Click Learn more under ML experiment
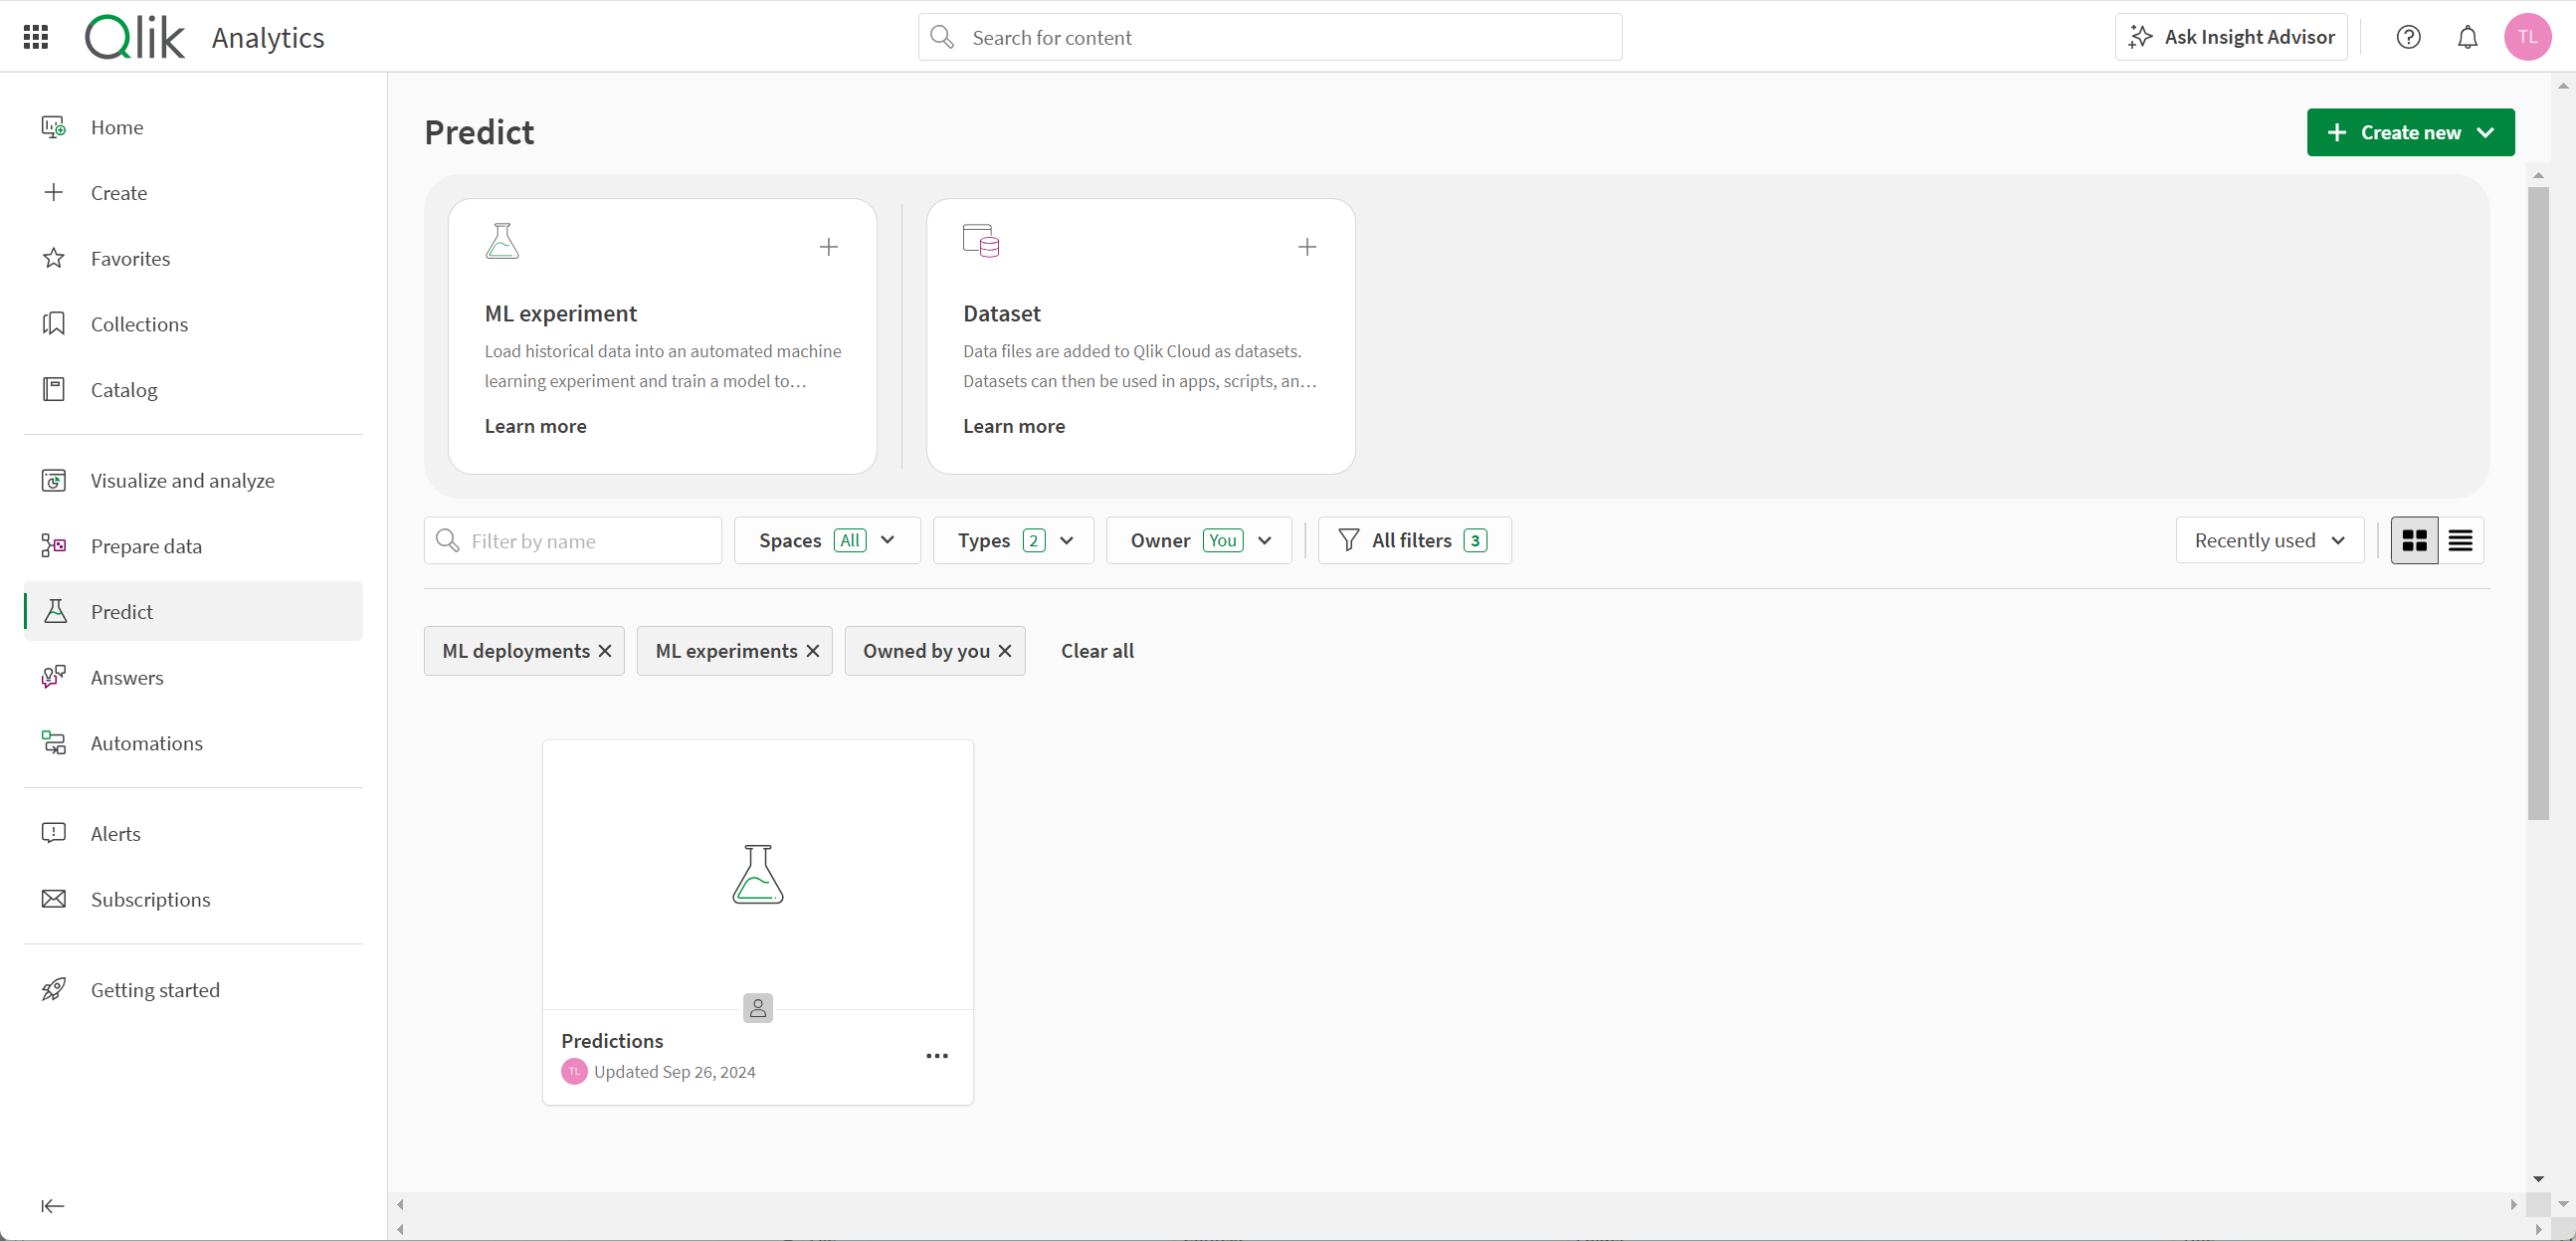 (x=535, y=425)
